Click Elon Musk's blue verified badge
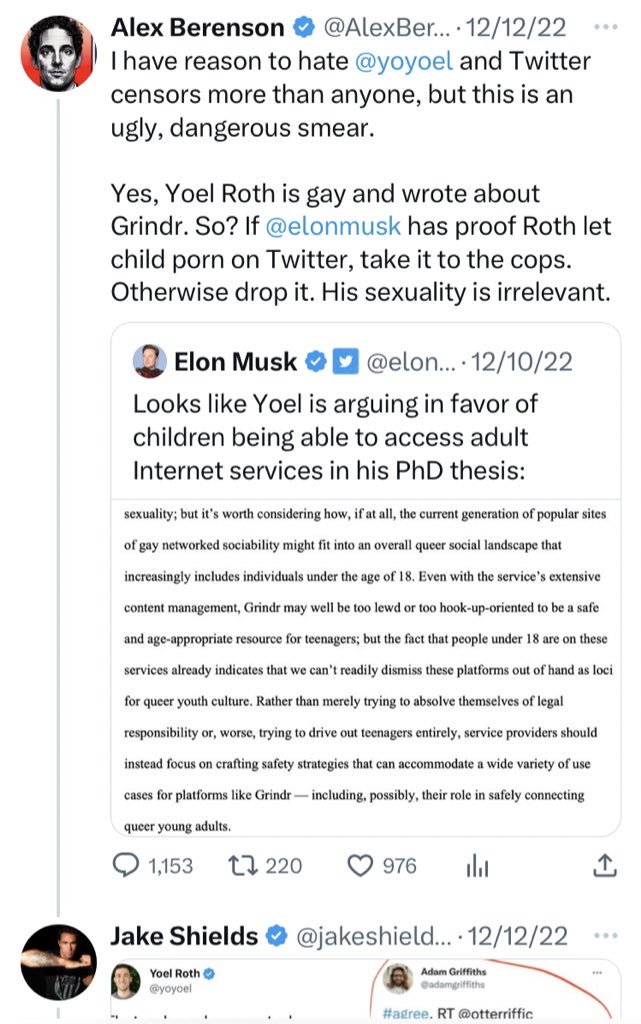The width and height of the screenshot is (641, 1024). click(315, 361)
